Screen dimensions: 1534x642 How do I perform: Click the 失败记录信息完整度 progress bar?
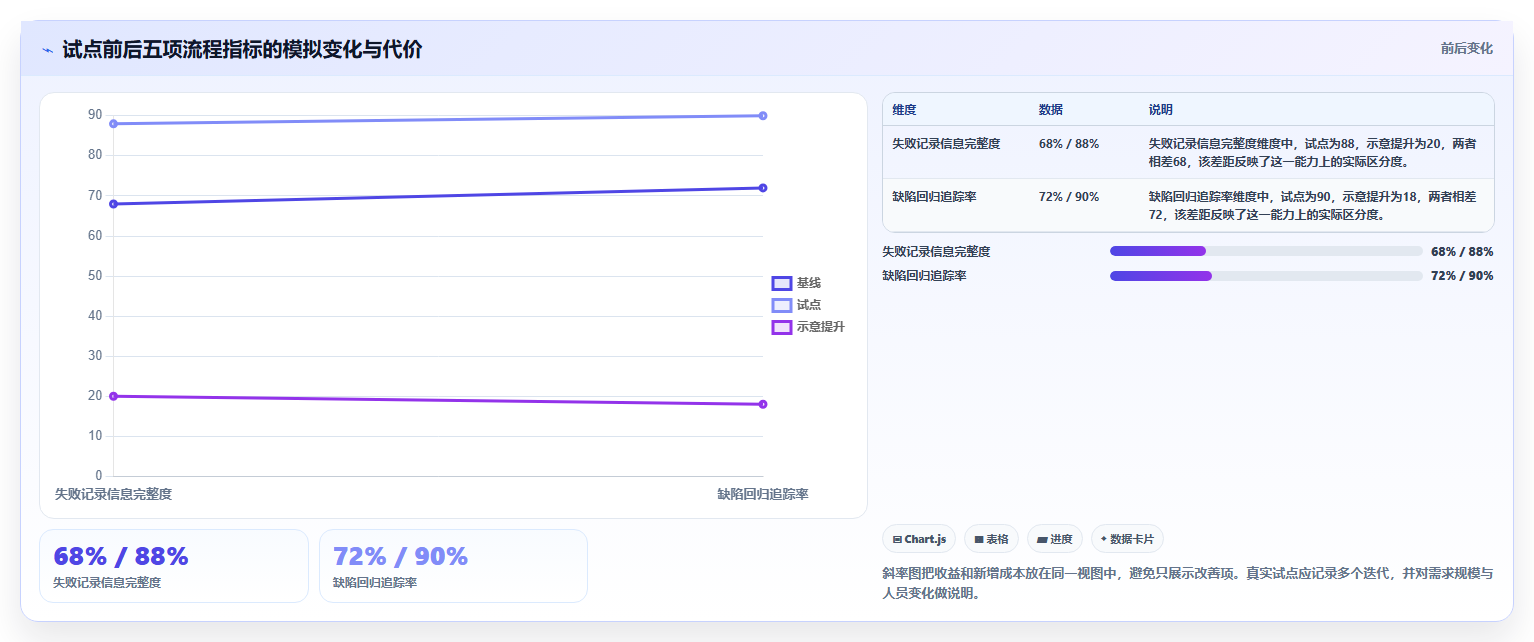pyautogui.click(x=1266, y=251)
